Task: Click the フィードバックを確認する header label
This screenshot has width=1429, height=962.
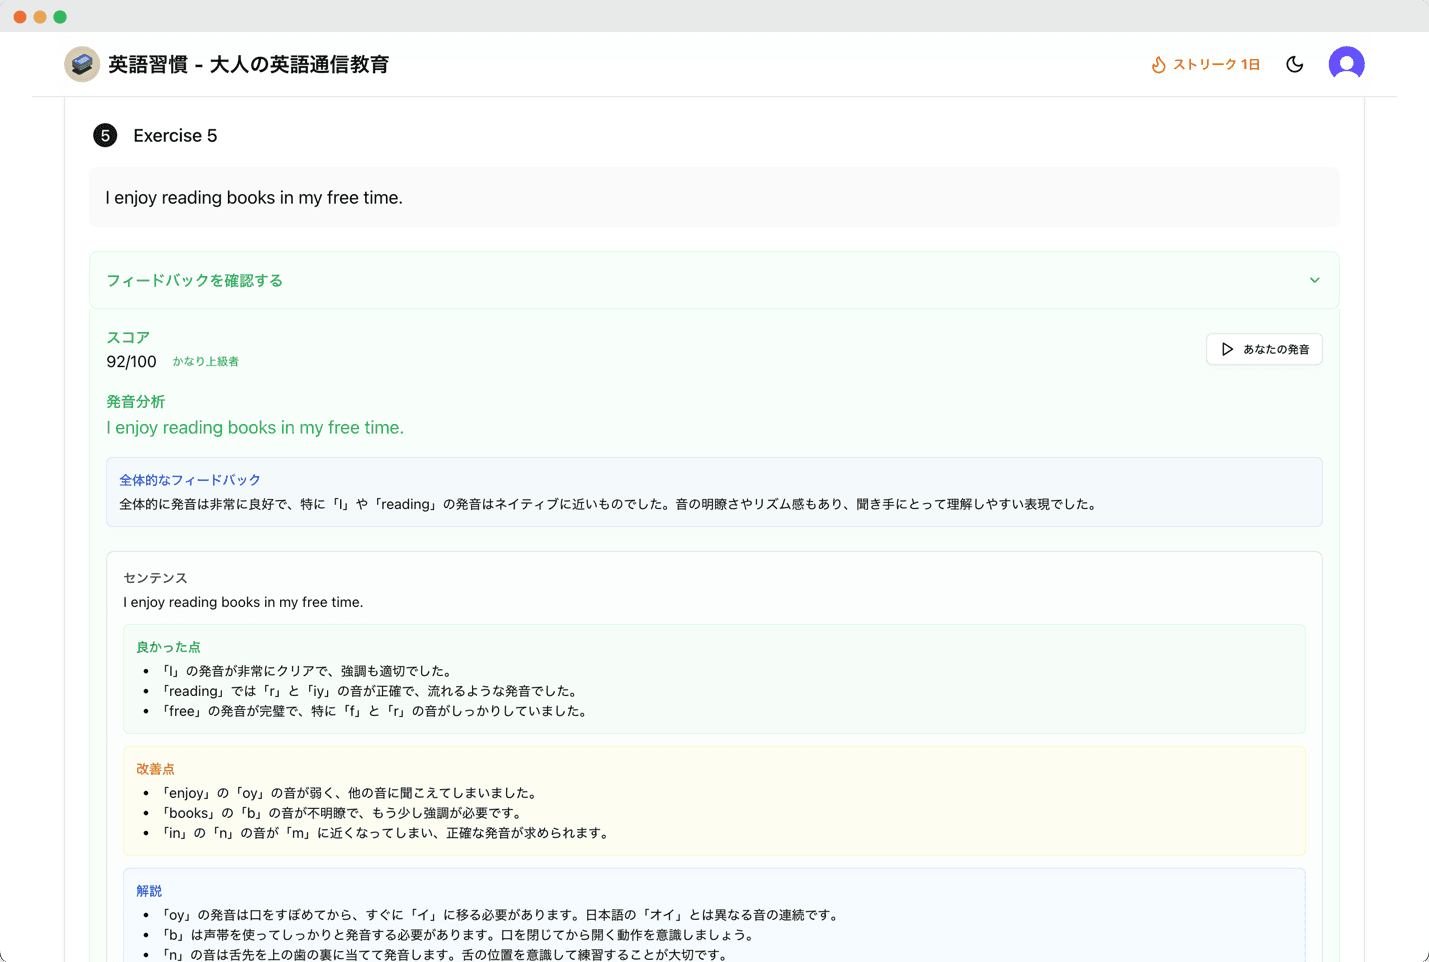Action: pyautogui.click(x=194, y=281)
